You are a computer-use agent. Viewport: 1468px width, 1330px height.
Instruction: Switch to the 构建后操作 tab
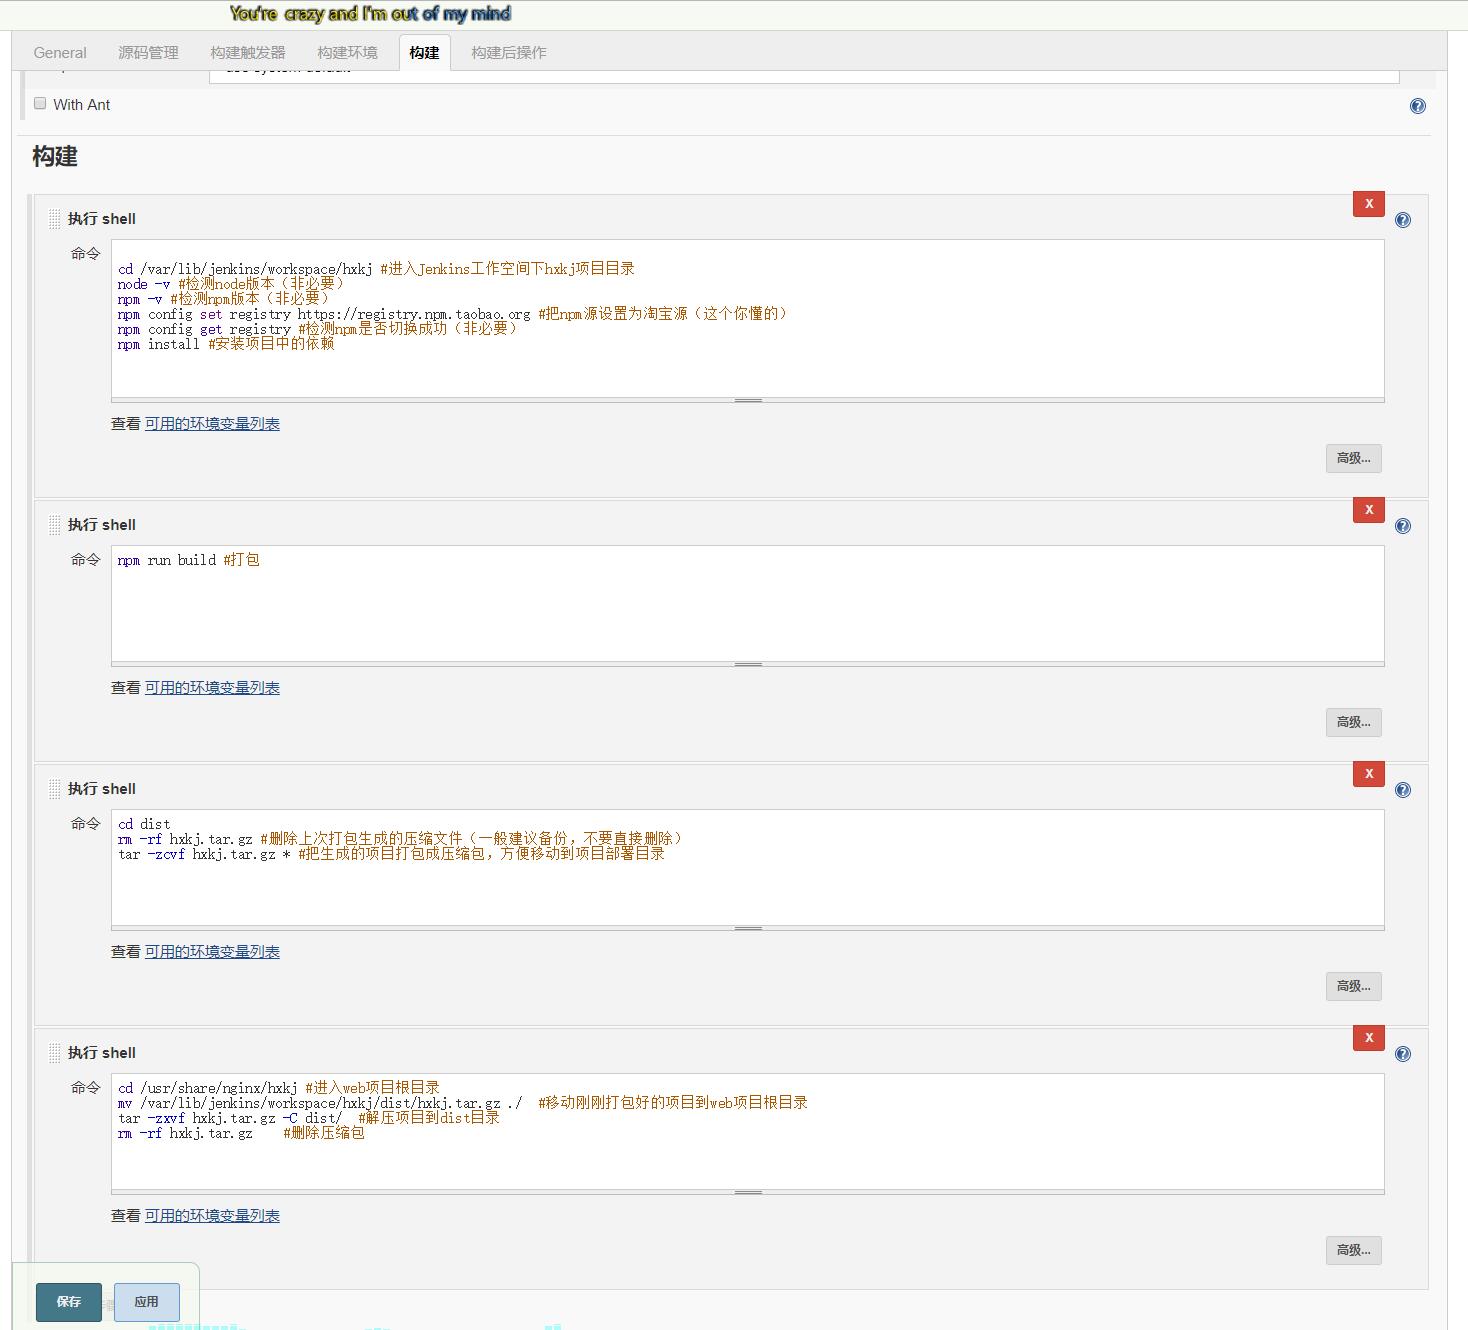[x=509, y=53]
